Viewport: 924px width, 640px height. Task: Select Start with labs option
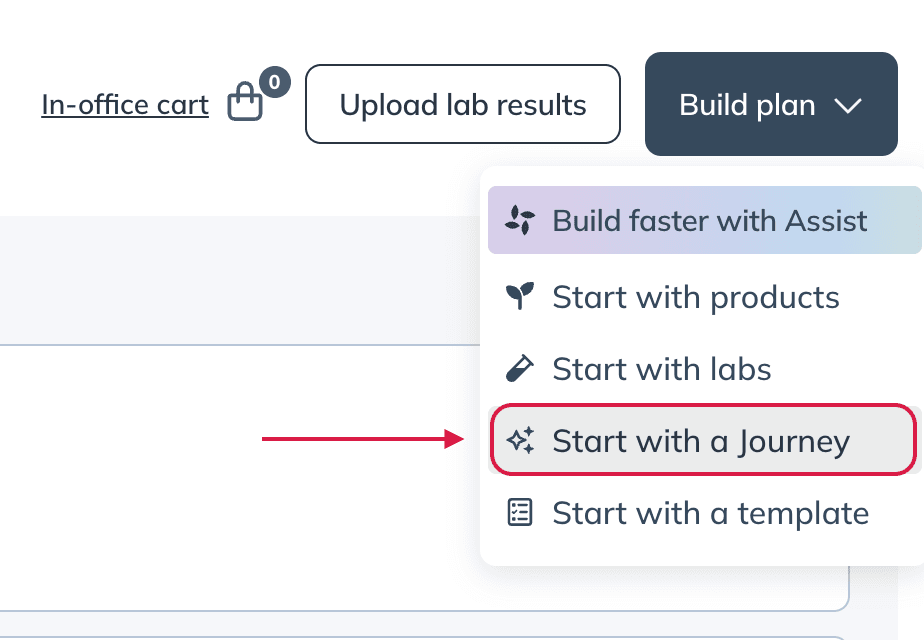click(x=704, y=369)
